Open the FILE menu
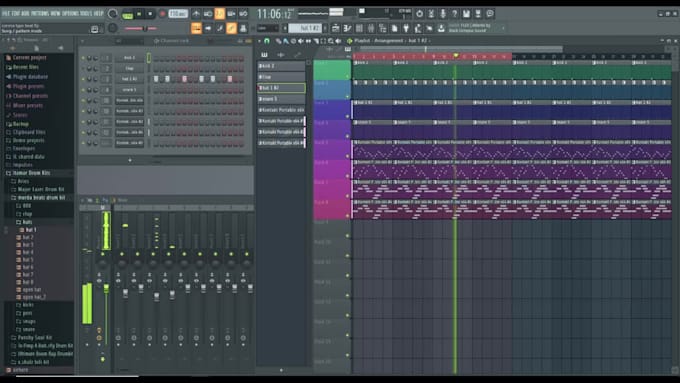 6,13
